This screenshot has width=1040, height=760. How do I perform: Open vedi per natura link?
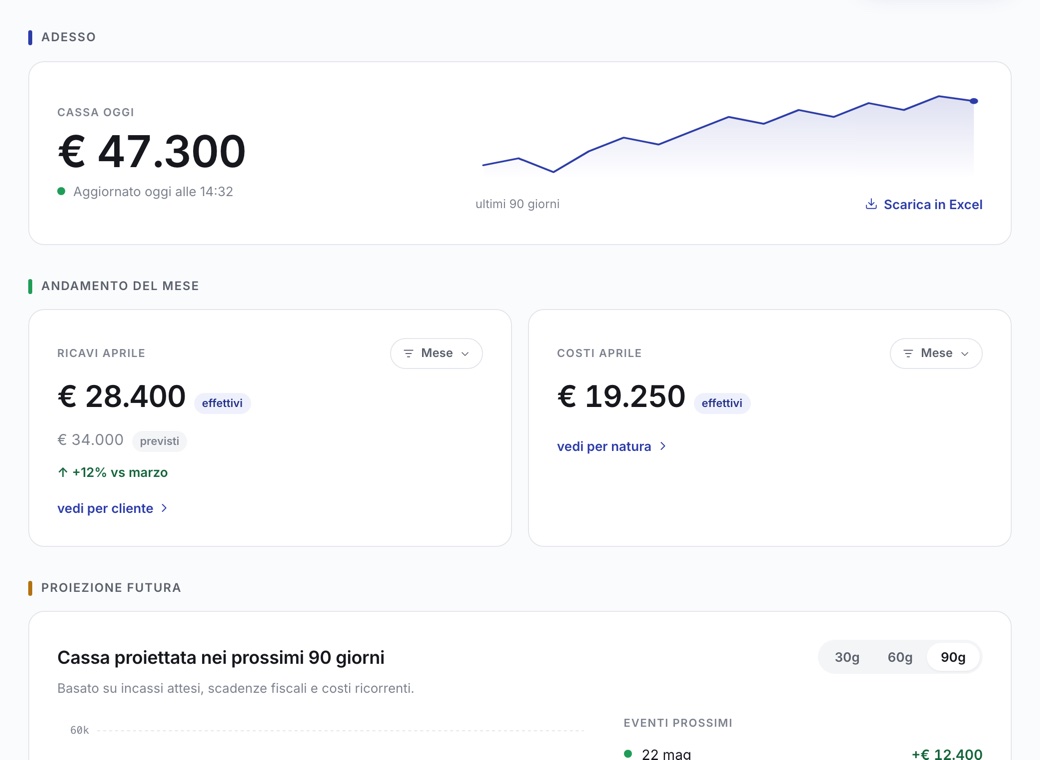[612, 446]
